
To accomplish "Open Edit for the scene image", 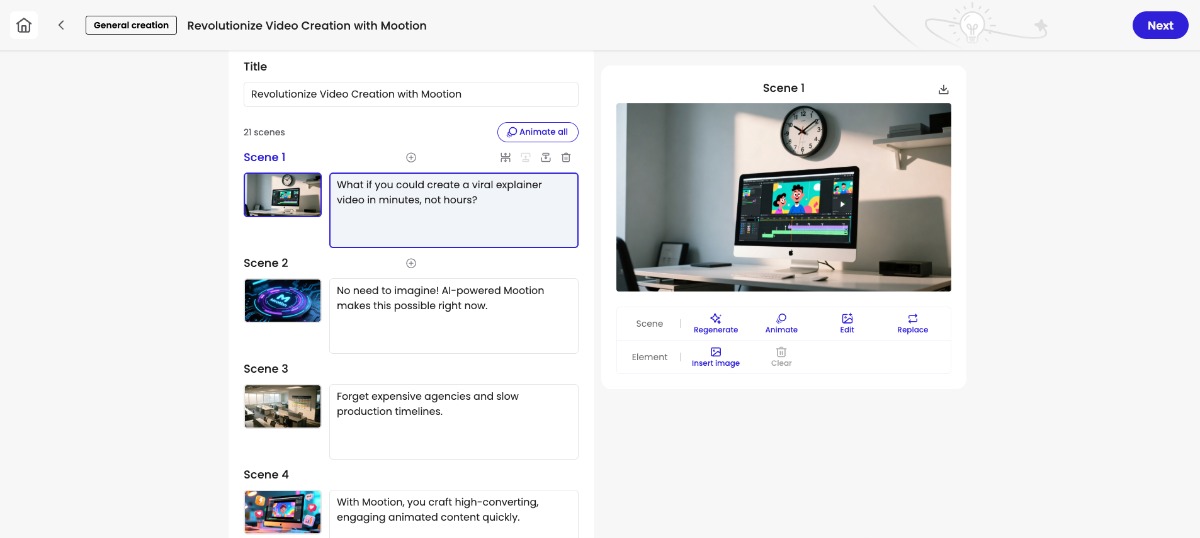I will [847, 323].
